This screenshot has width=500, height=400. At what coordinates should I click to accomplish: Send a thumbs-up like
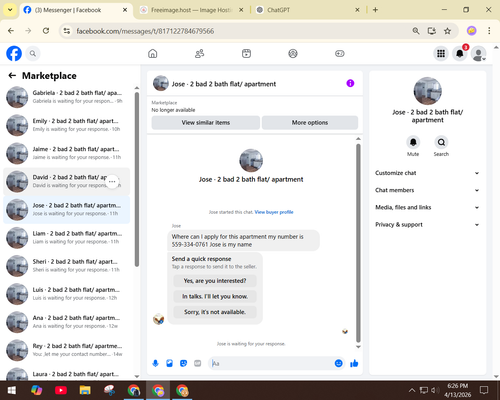click(354, 363)
